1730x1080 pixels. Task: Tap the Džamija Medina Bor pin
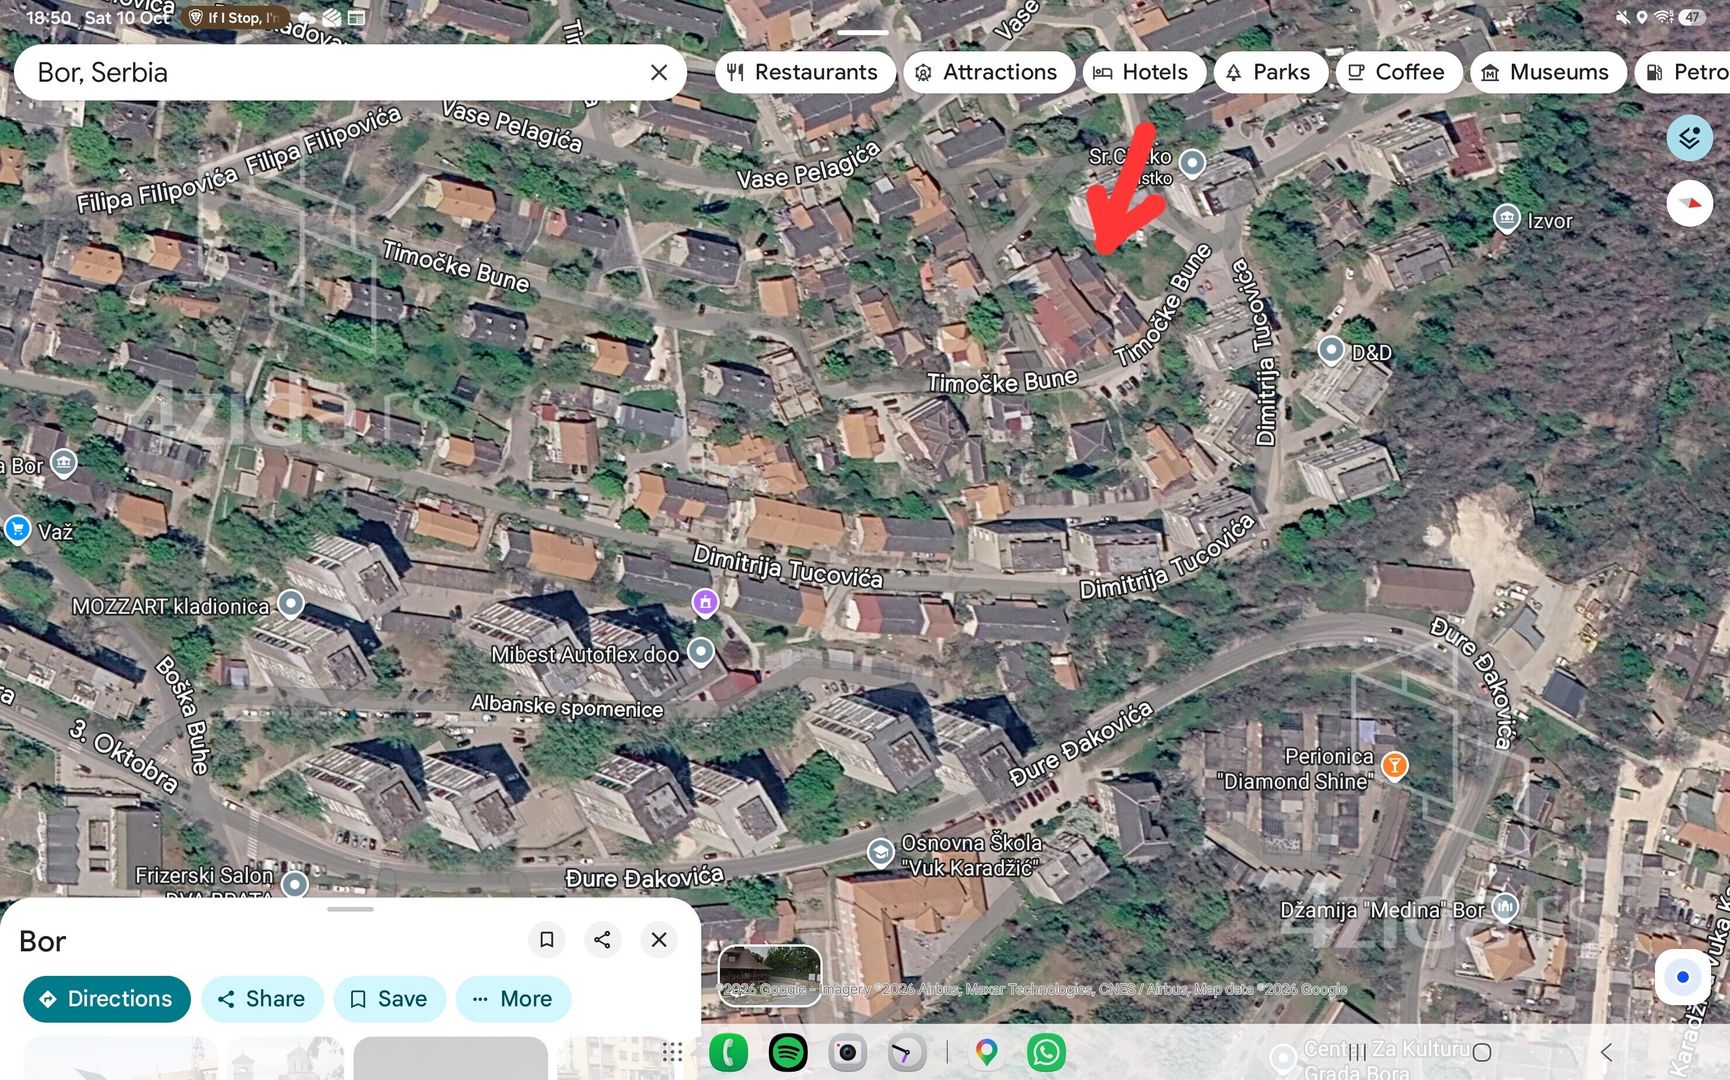tap(1505, 907)
